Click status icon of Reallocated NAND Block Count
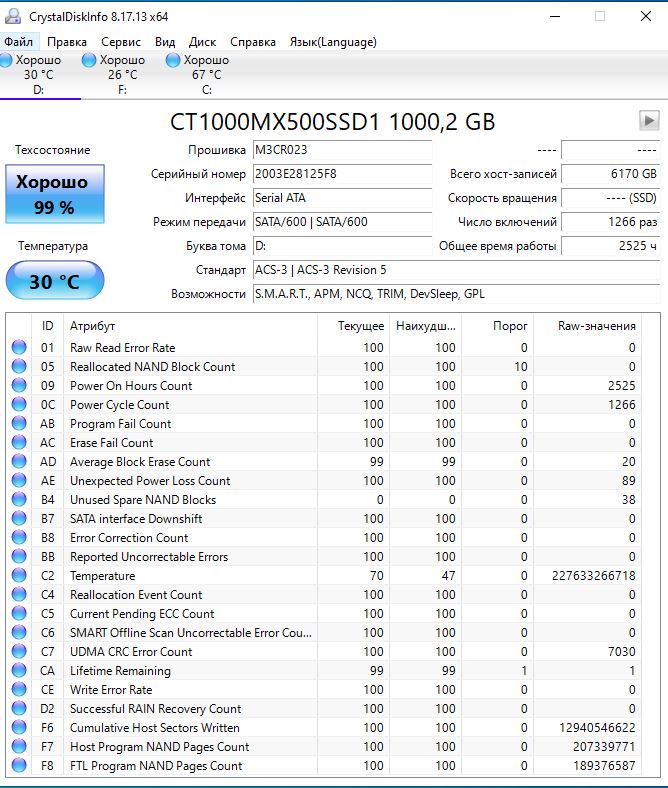 click(x=19, y=366)
